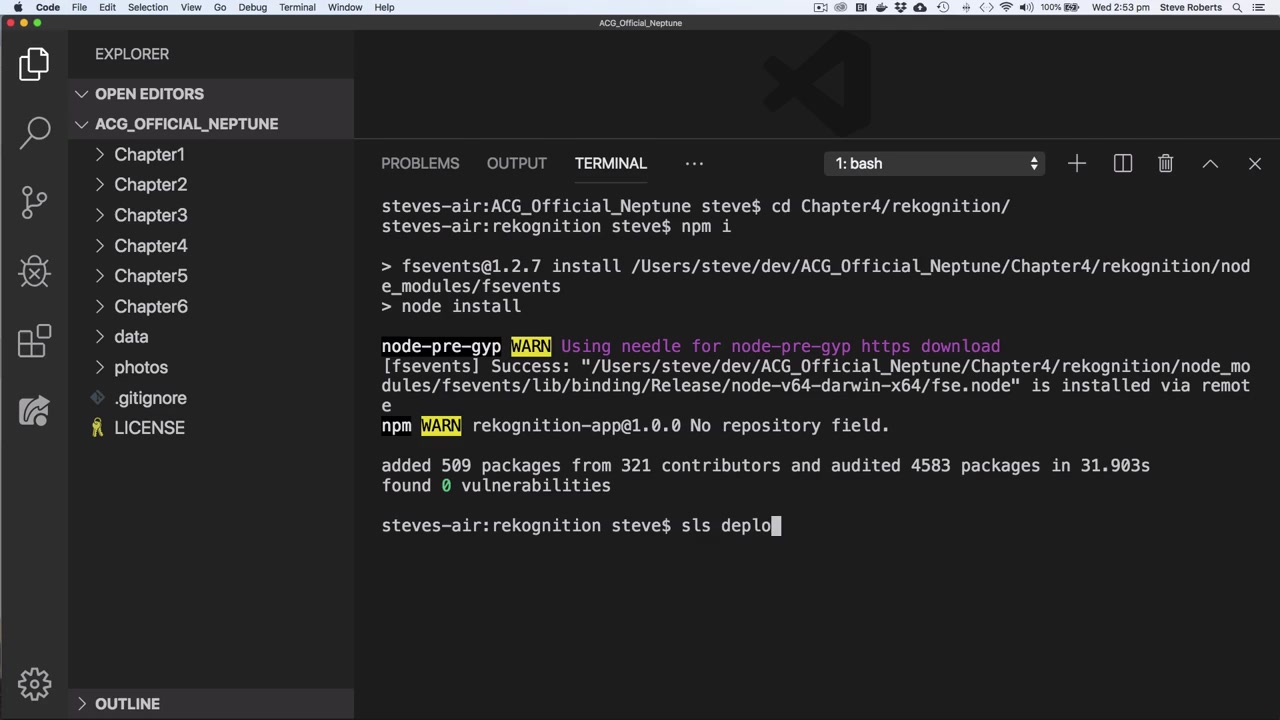The image size is (1280, 720).
Task: Expand the Chapter2 folder
Action: [x=150, y=184]
